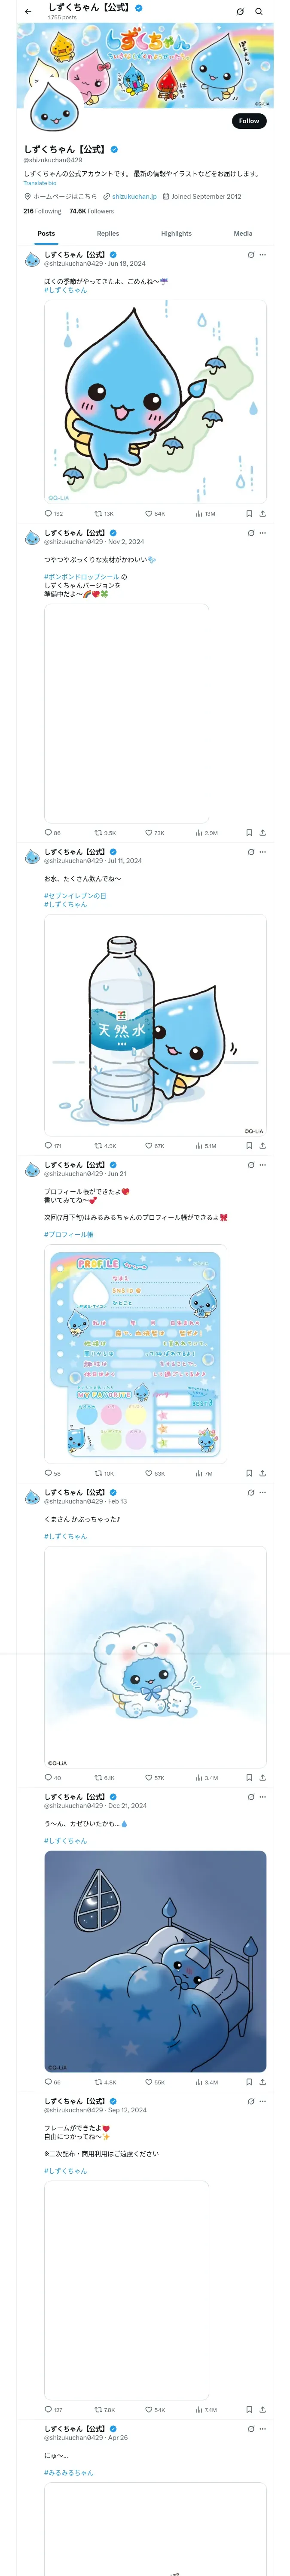
Task: Open more options on Jun 18 post
Action: pos(263,255)
